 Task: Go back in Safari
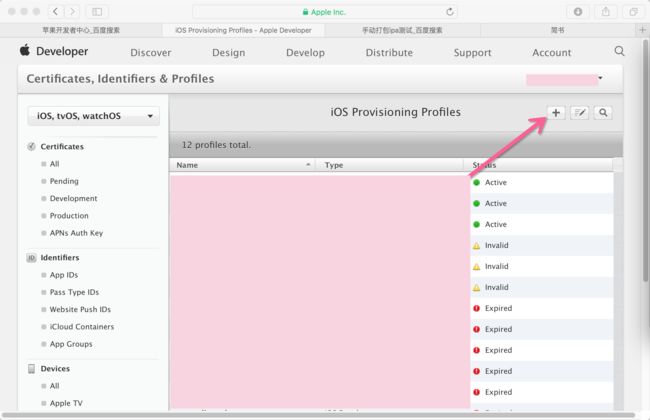[x=56, y=12]
